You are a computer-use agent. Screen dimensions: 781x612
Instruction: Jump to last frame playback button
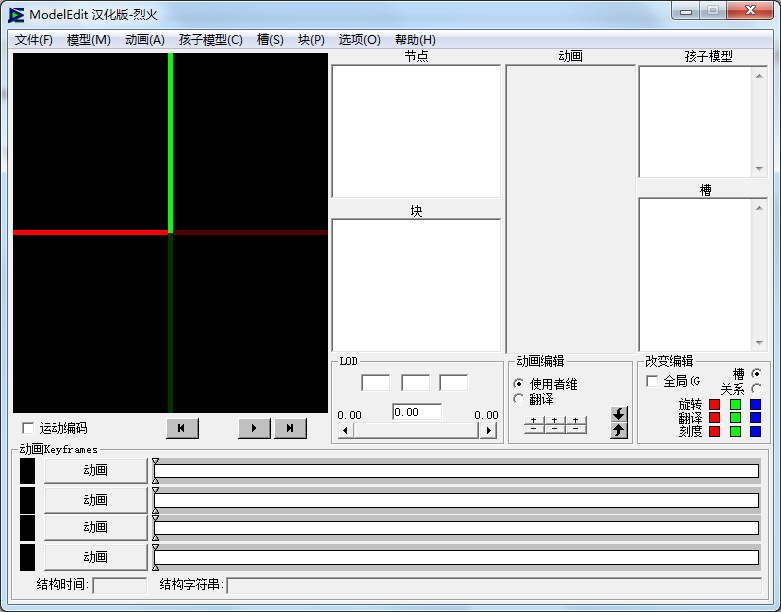tap(290, 428)
